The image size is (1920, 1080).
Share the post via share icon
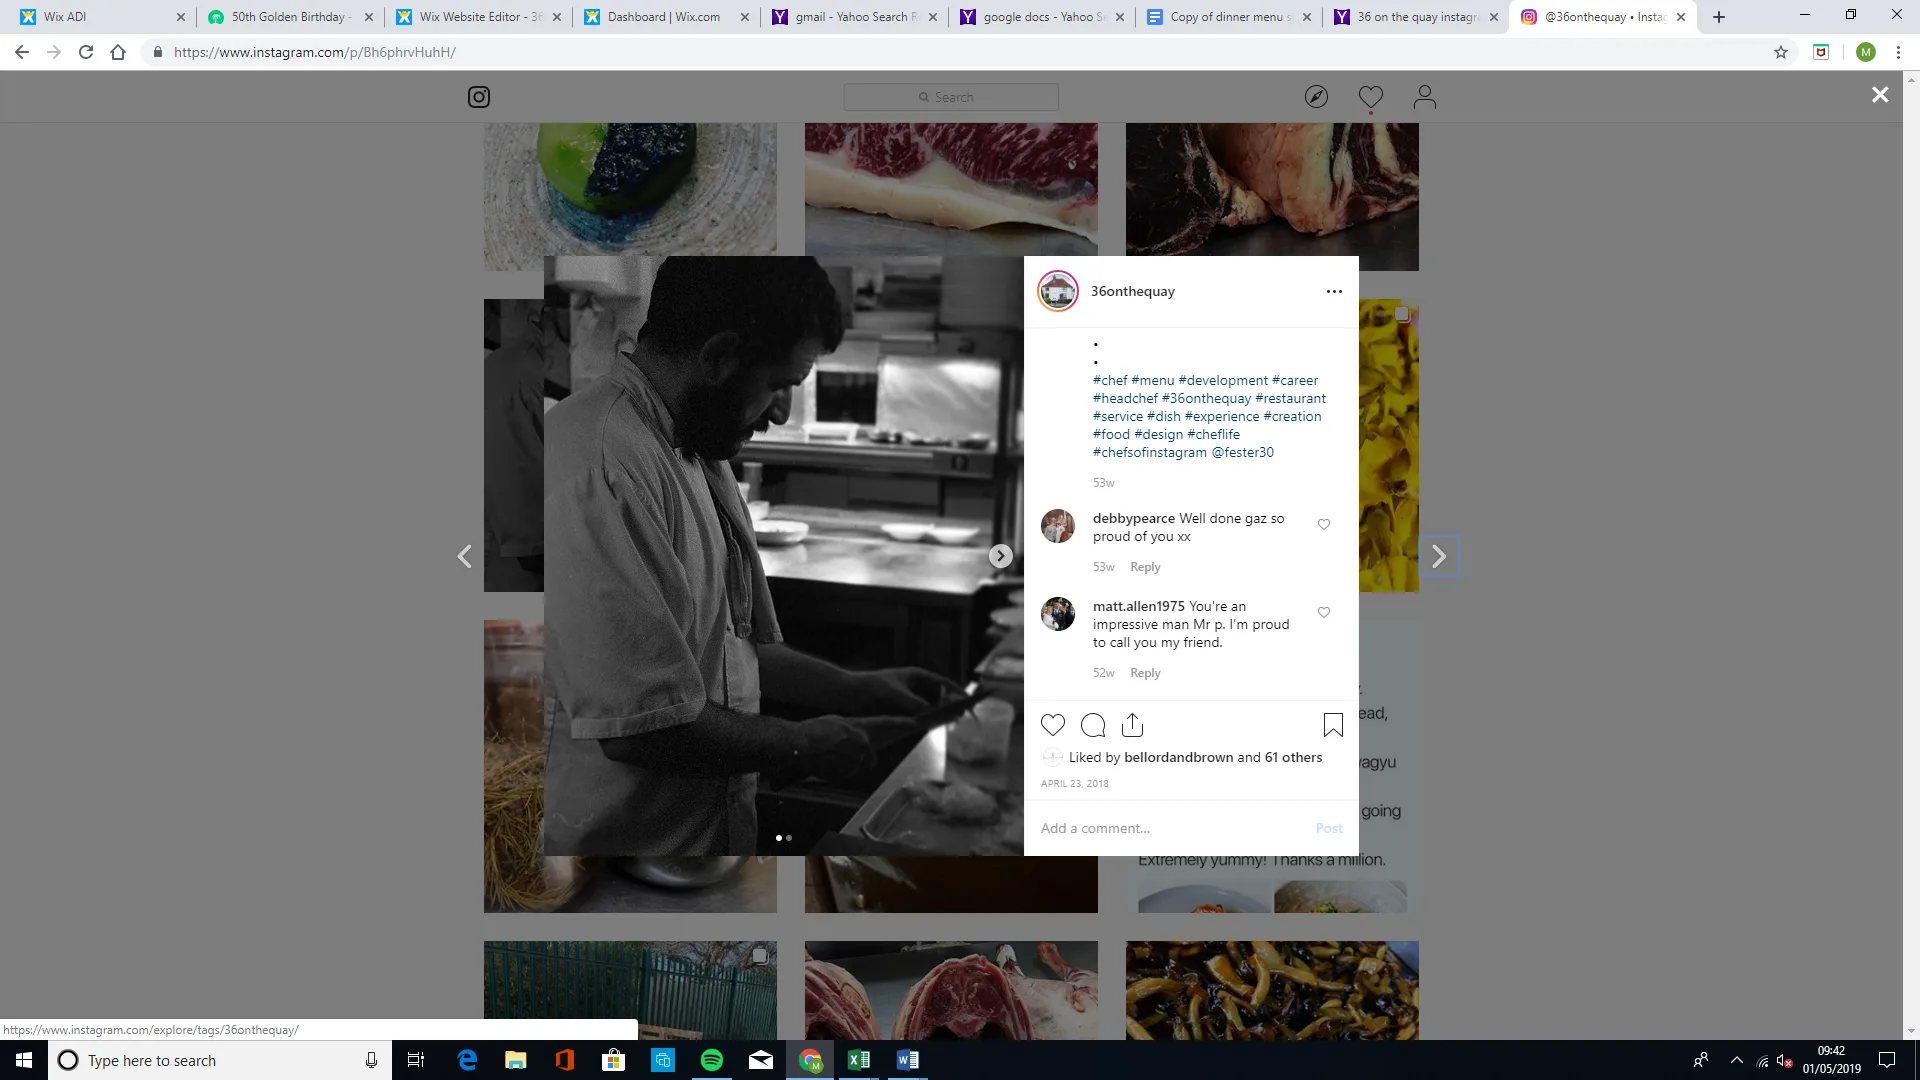point(1132,725)
